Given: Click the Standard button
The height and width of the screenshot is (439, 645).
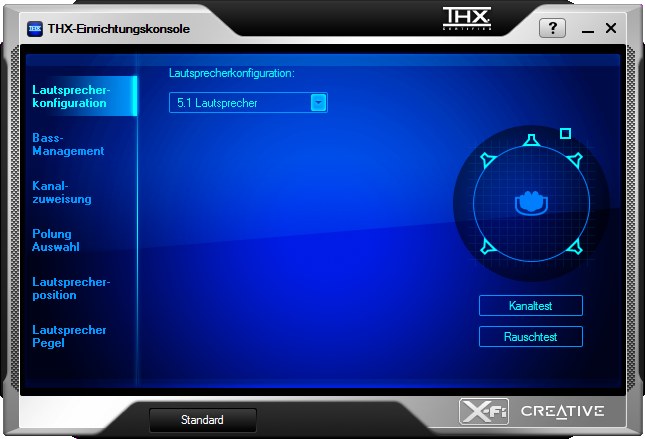Looking at the screenshot, I should coord(203,420).
